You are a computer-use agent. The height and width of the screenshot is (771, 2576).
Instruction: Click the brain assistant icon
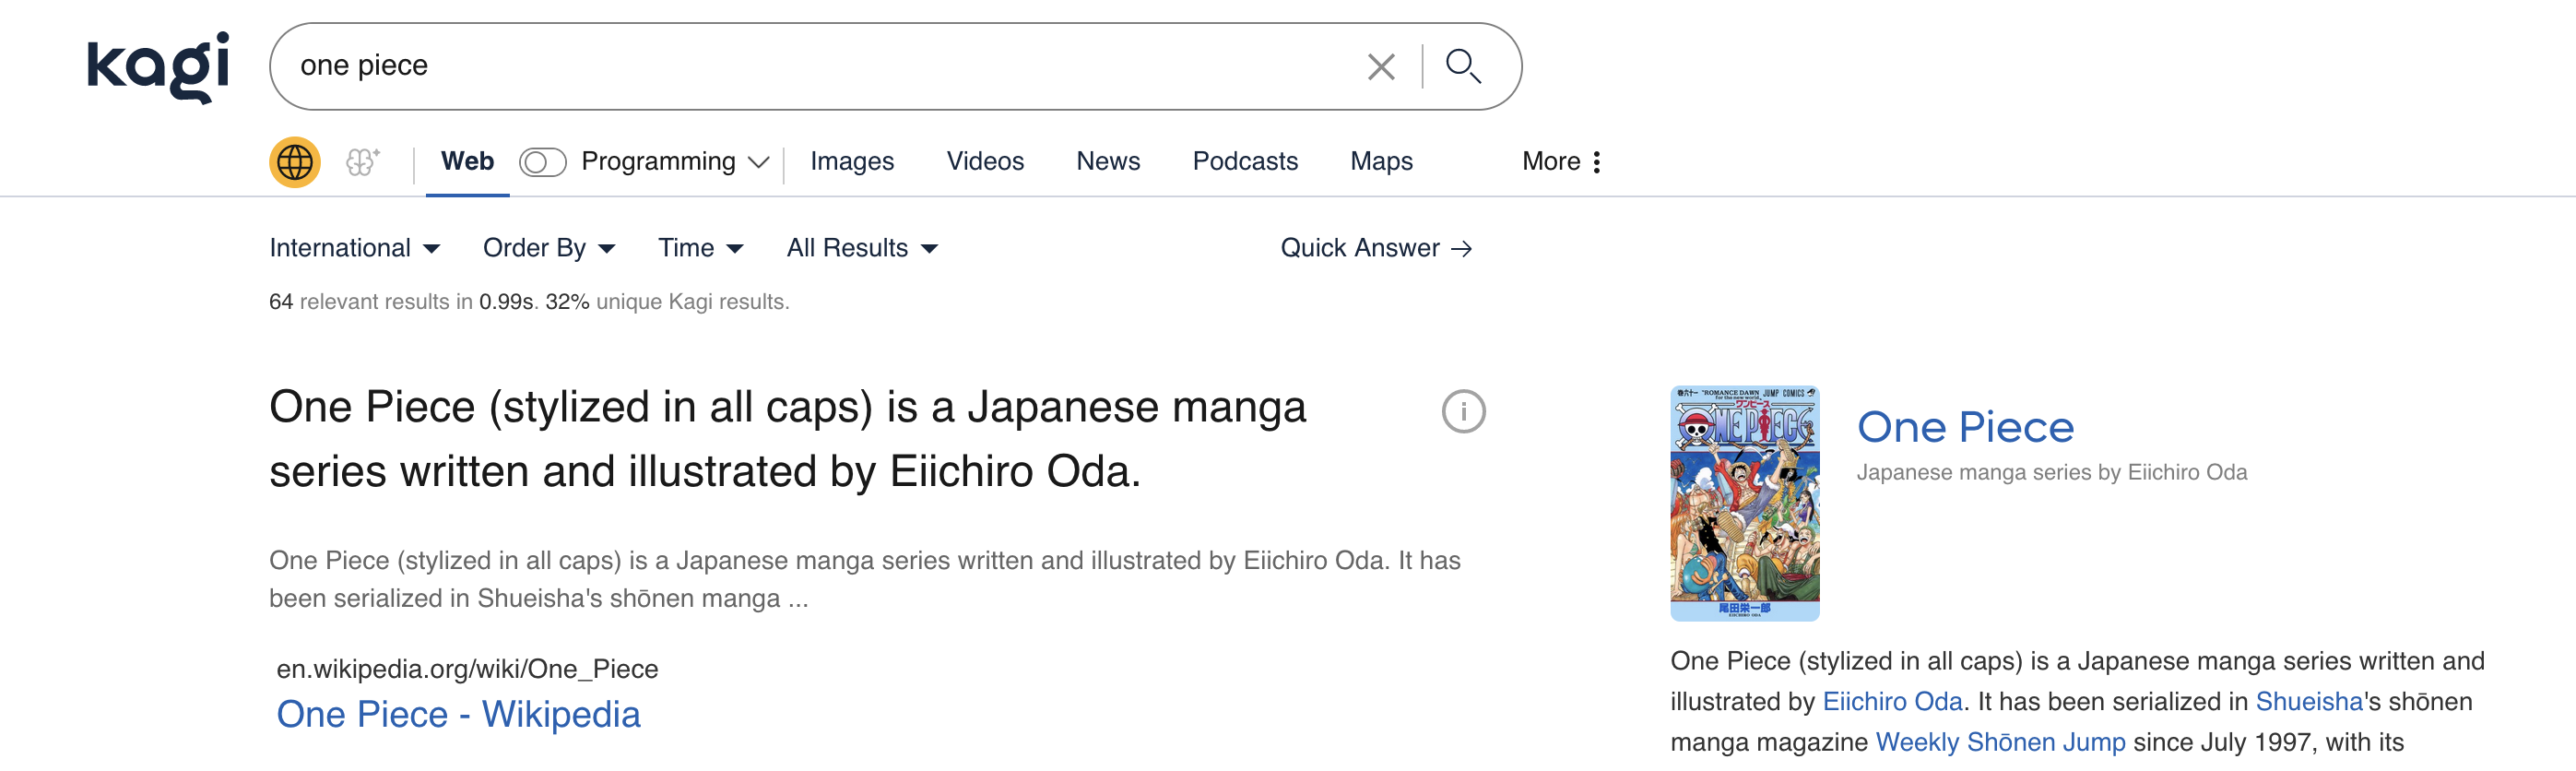362,162
